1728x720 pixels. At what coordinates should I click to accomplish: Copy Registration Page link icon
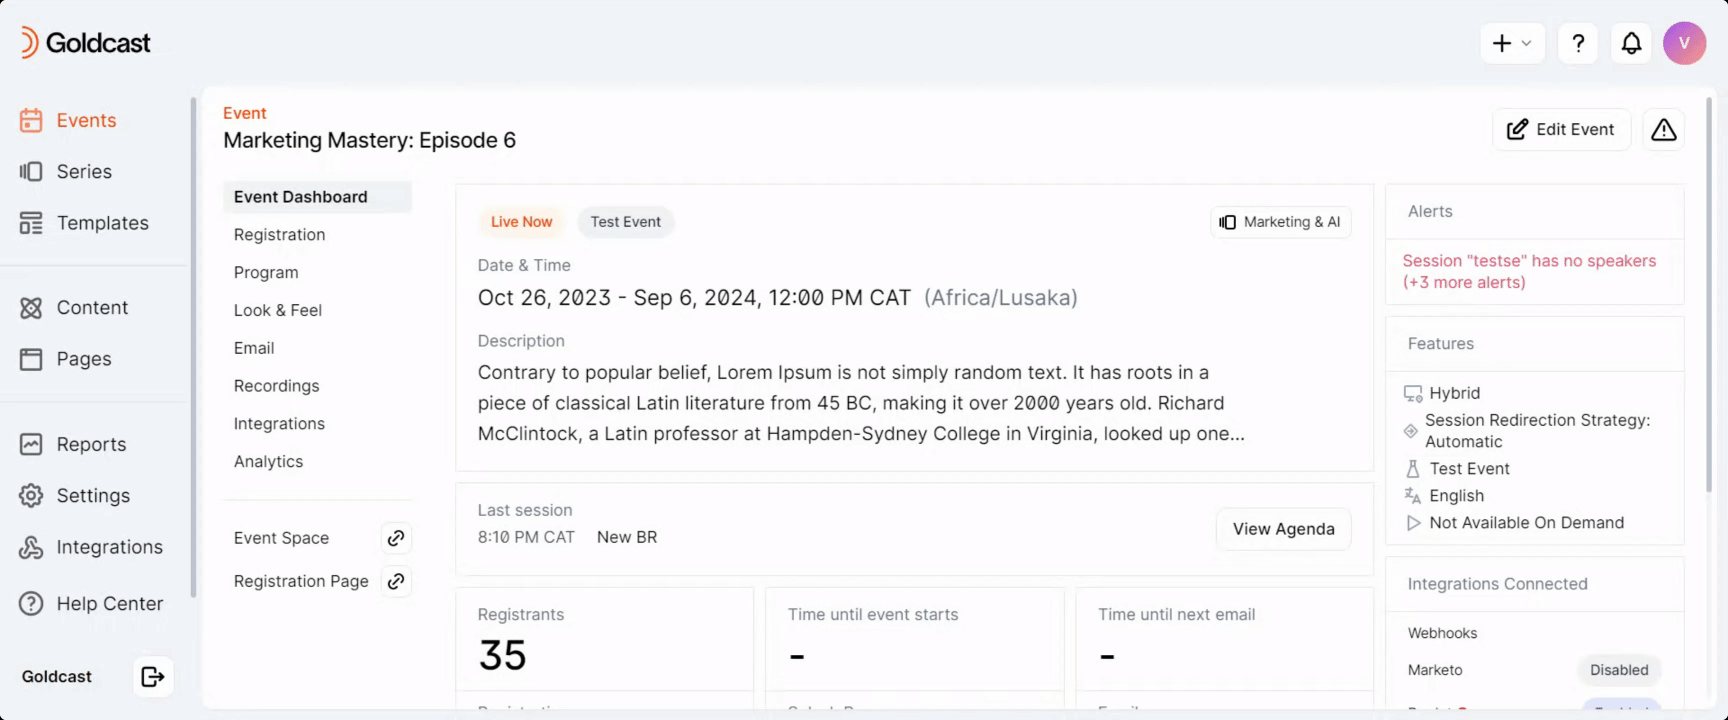pos(396,581)
